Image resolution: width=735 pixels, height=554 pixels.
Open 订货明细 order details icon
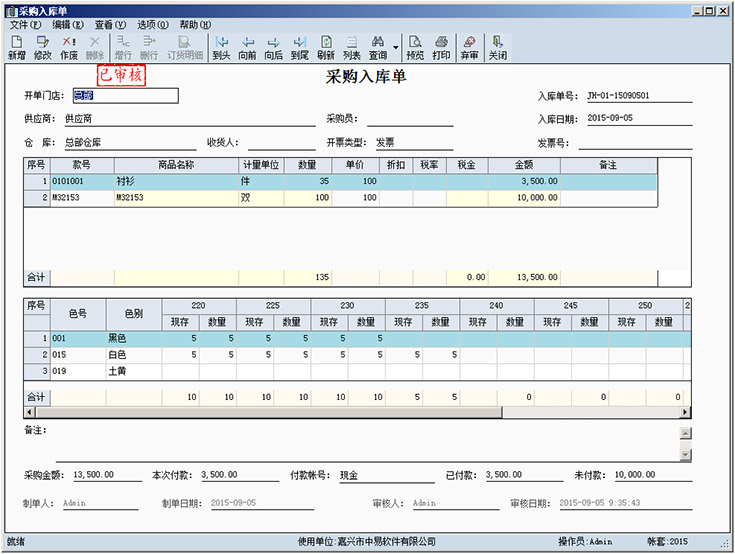tap(185, 48)
